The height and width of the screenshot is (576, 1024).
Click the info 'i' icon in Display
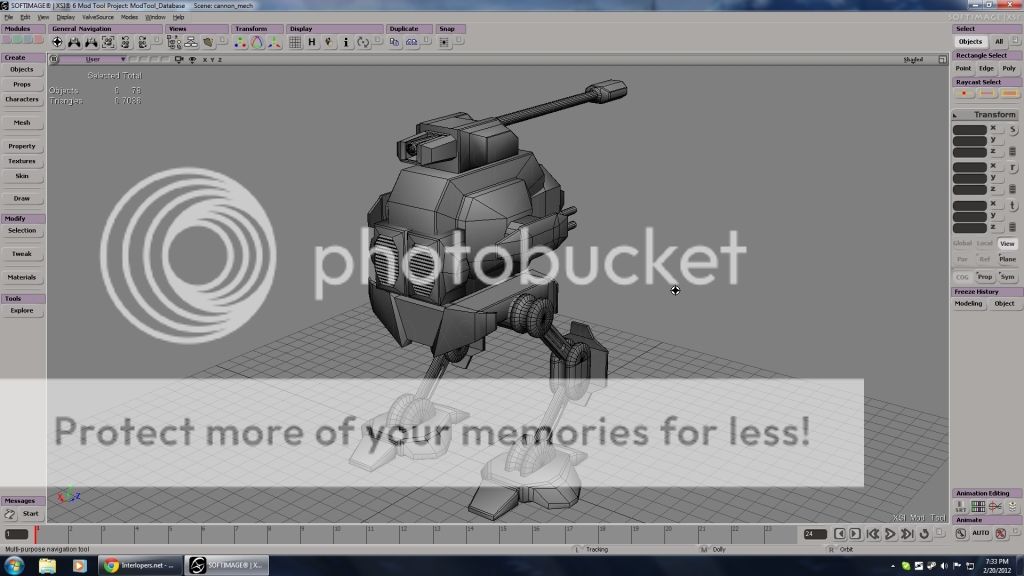point(346,43)
